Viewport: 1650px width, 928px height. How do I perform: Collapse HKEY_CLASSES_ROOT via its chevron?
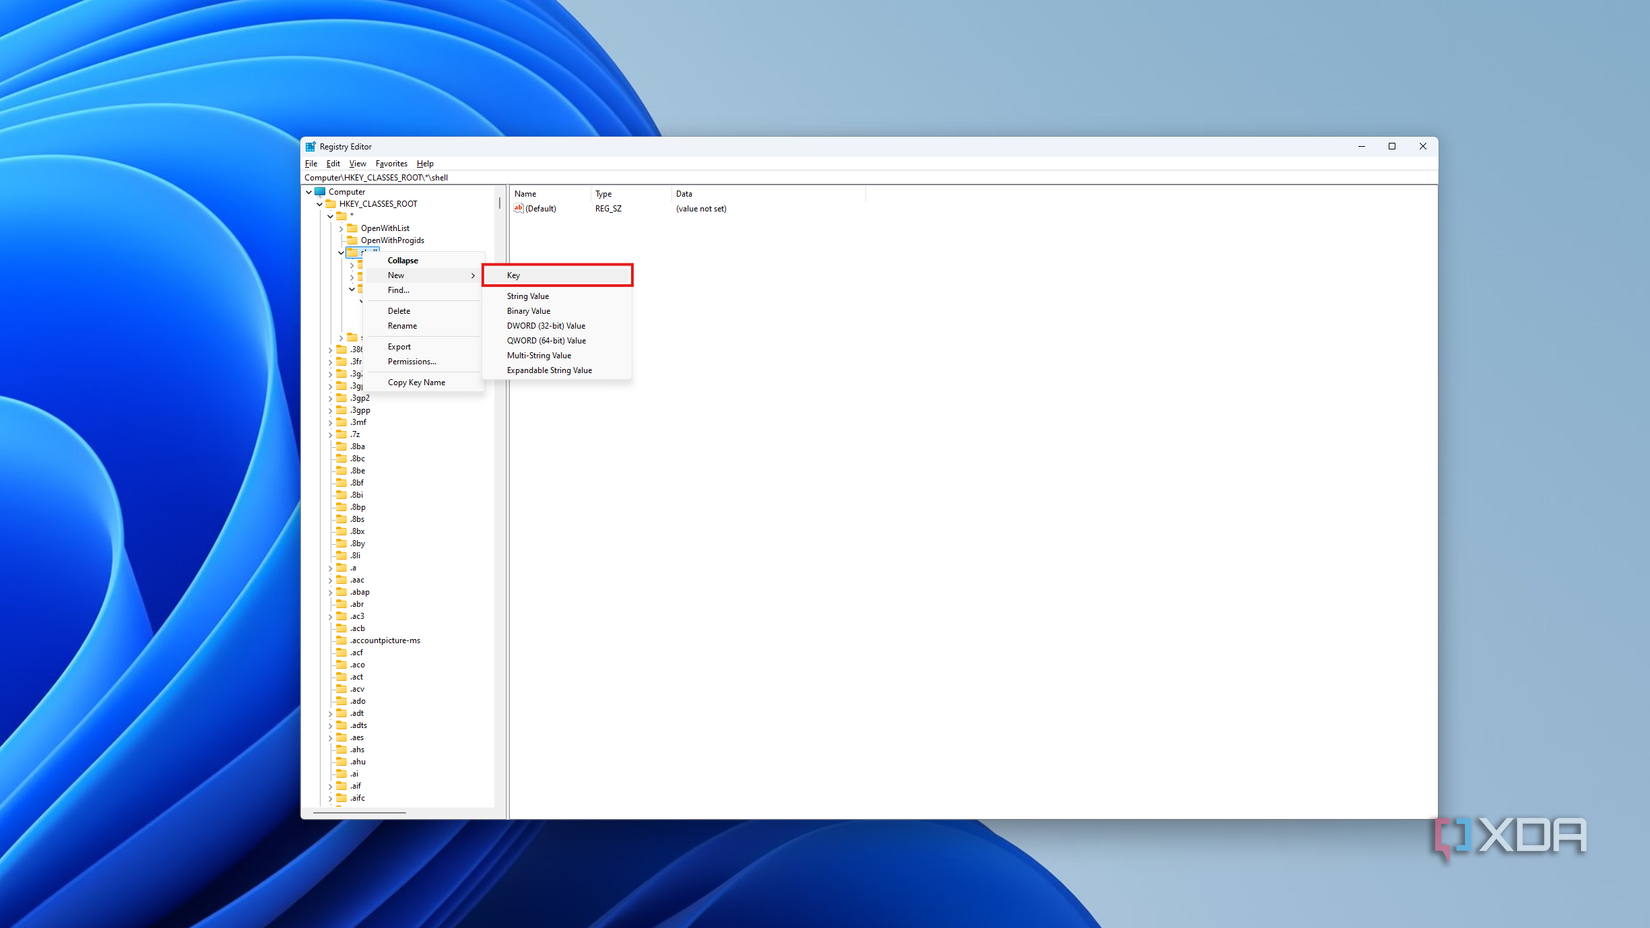(x=319, y=203)
